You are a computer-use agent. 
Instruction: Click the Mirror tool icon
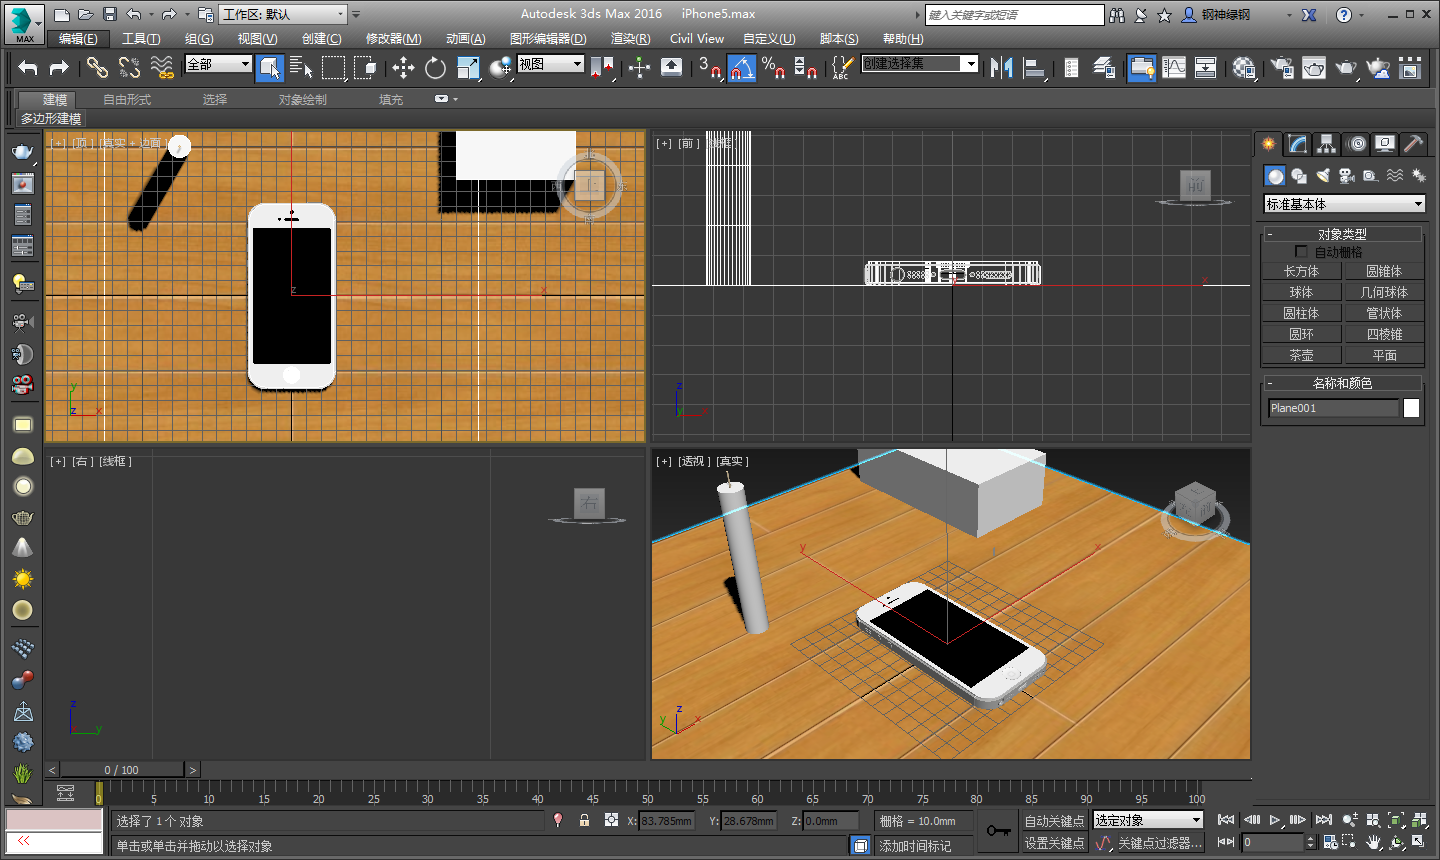pos(1001,67)
